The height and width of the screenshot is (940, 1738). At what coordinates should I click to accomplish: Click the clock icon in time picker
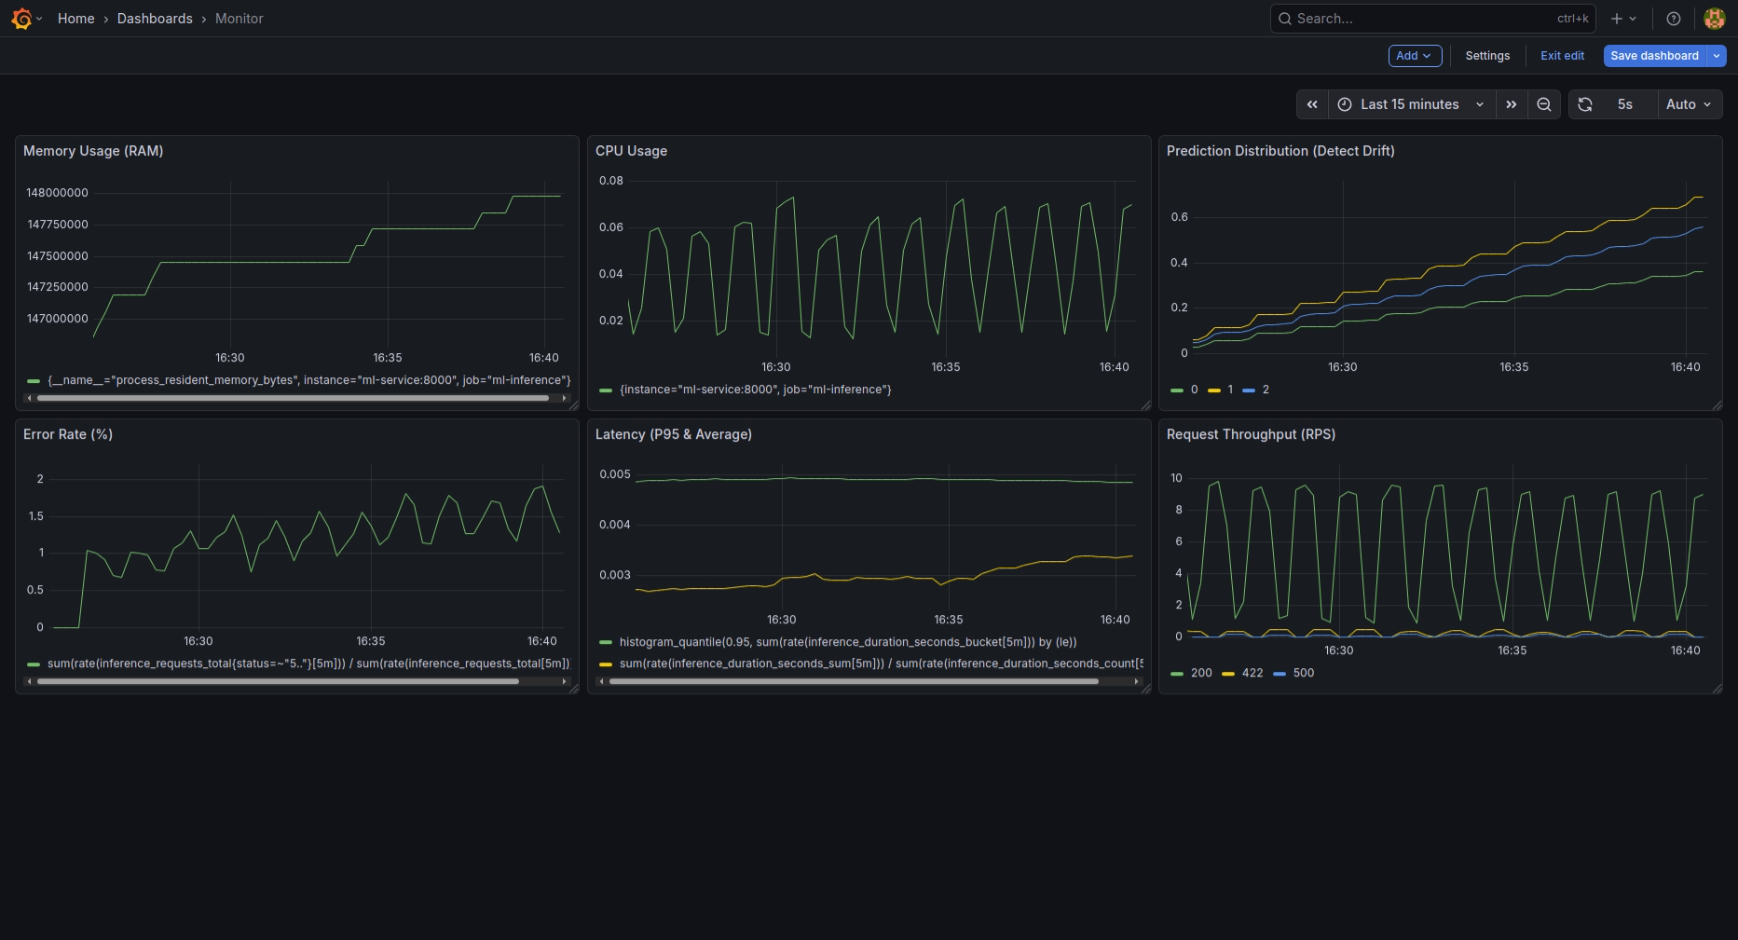[x=1345, y=104]
